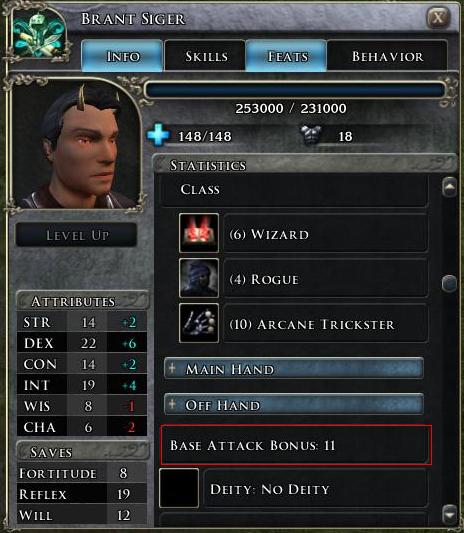Click the character emblem icon beside the name
The width and height of the screenshot is (464, 533).
click(38, 34)
